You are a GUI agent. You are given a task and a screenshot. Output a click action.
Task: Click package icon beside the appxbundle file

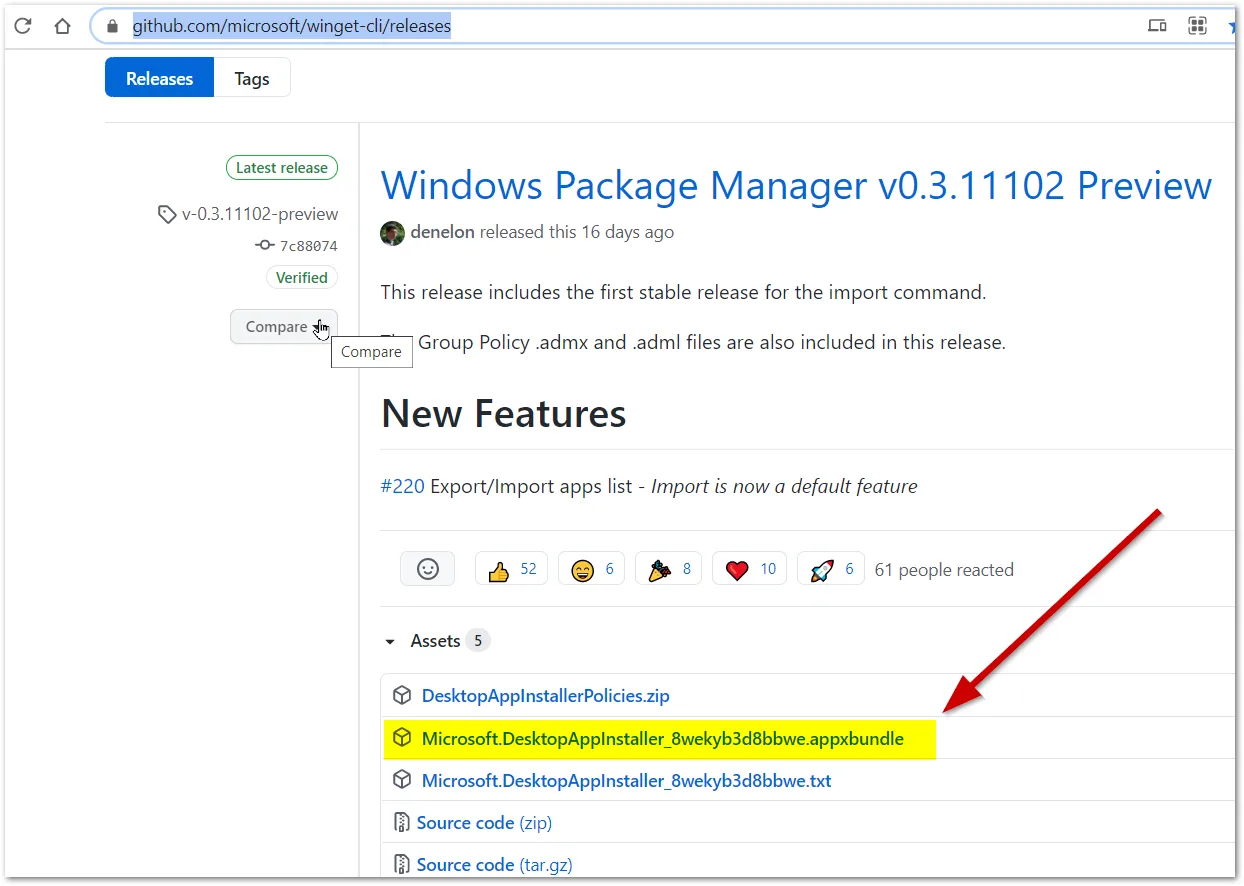coord(401,738)
